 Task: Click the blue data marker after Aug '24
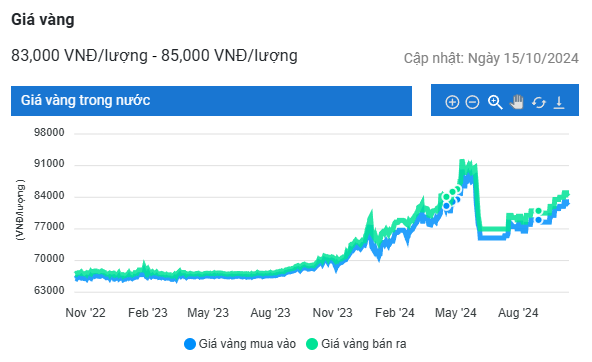point(538,220)
